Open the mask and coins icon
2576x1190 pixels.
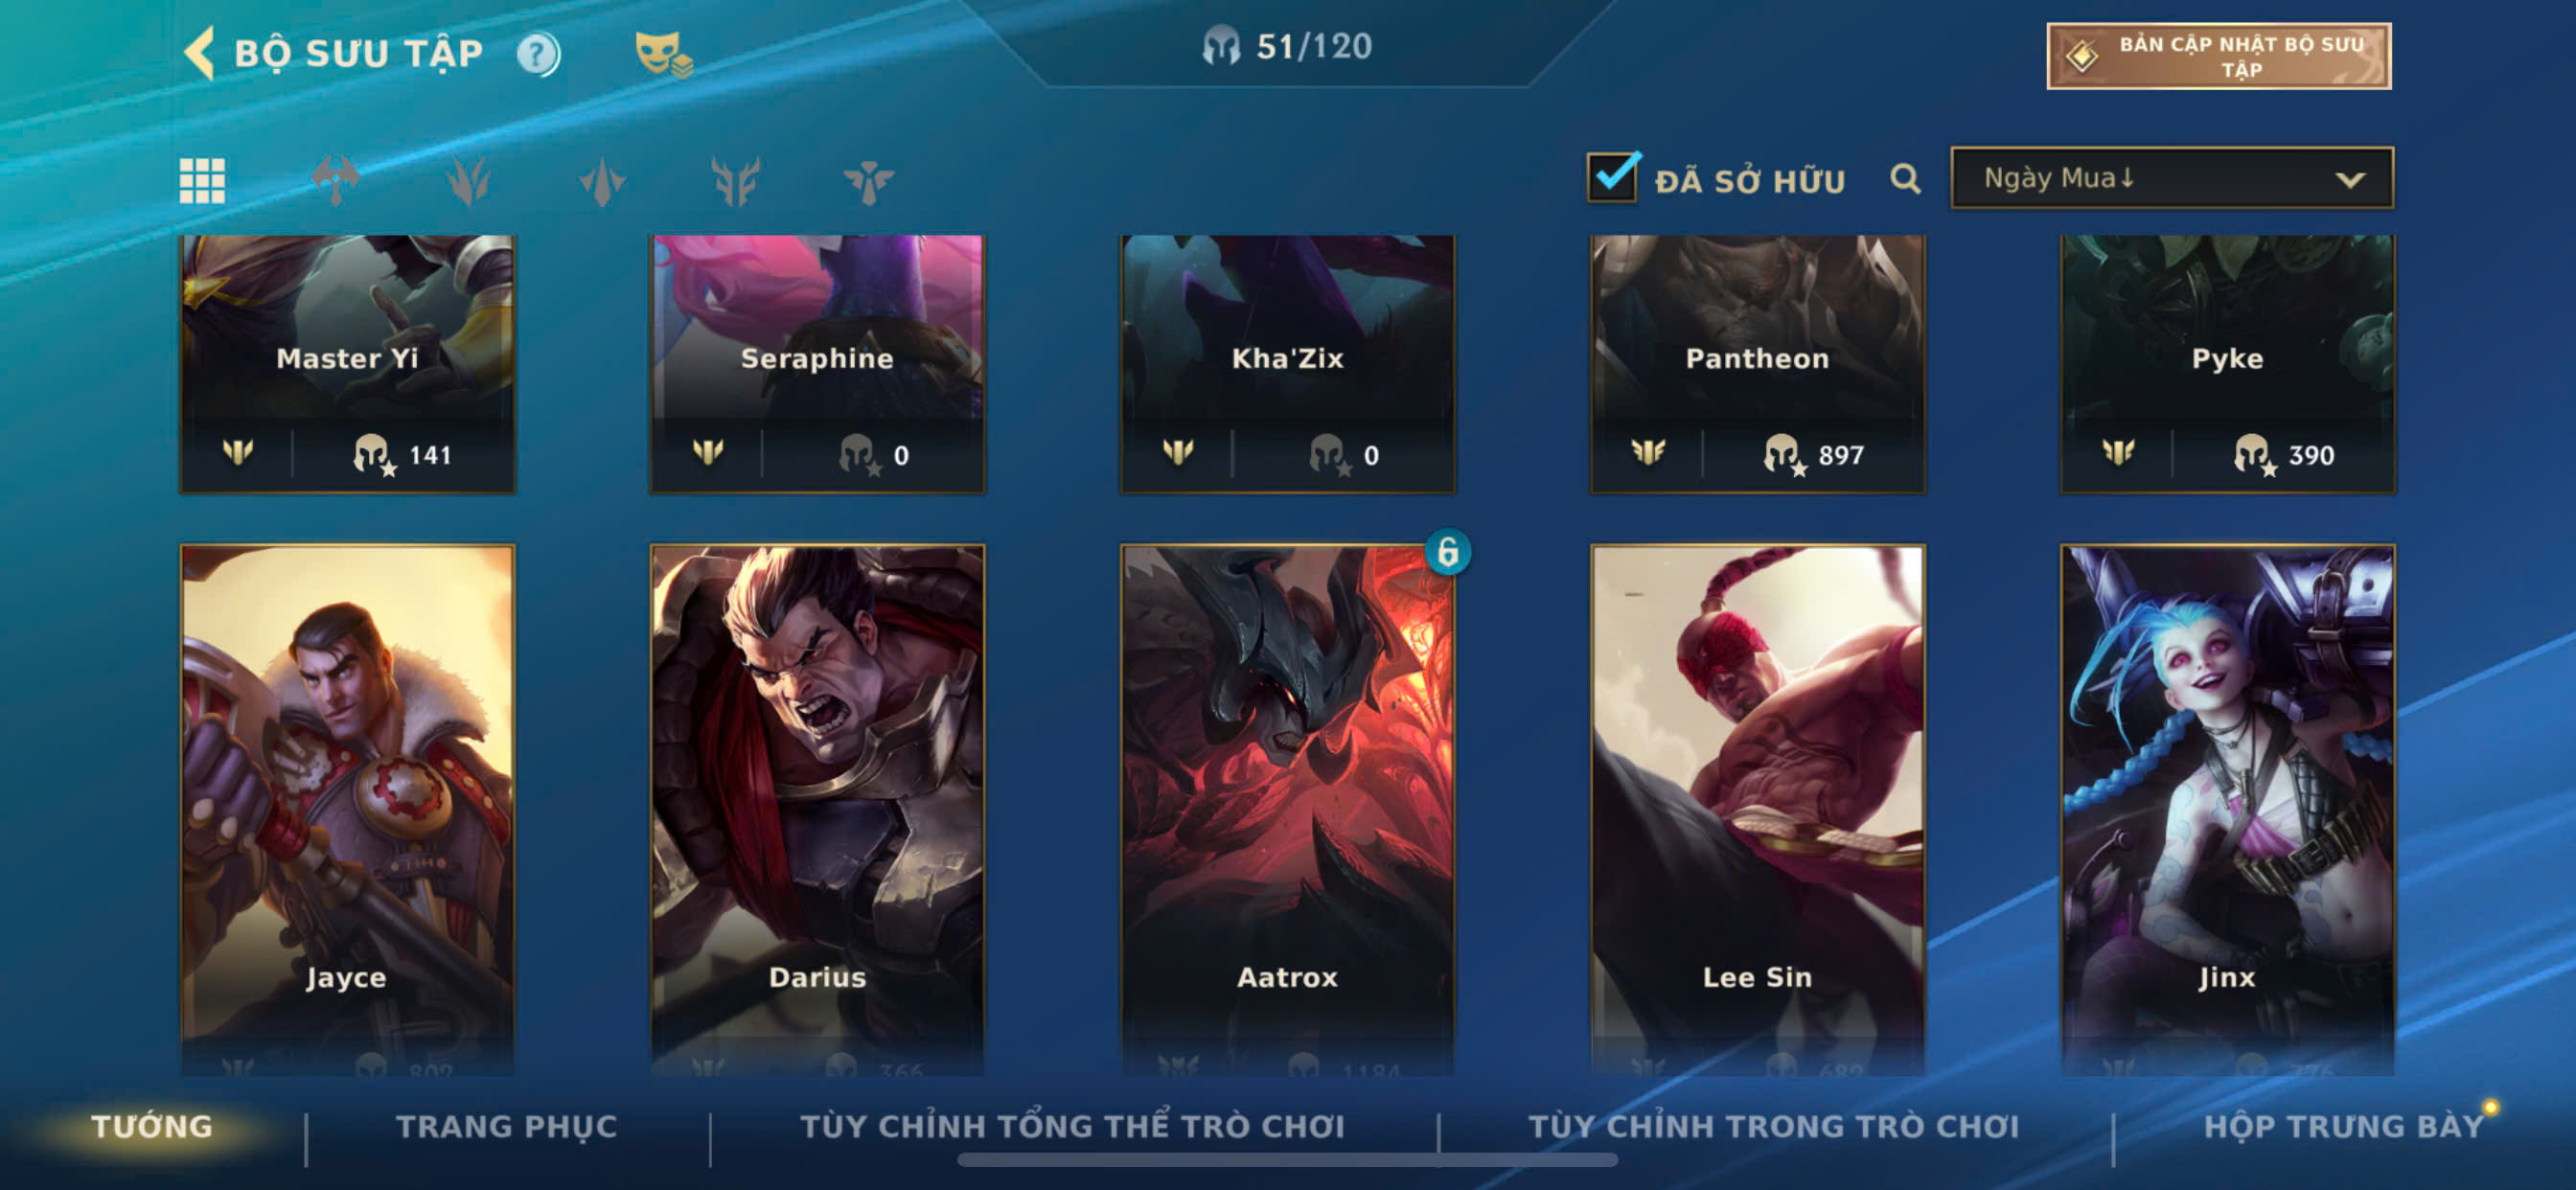tap(663, 54)
